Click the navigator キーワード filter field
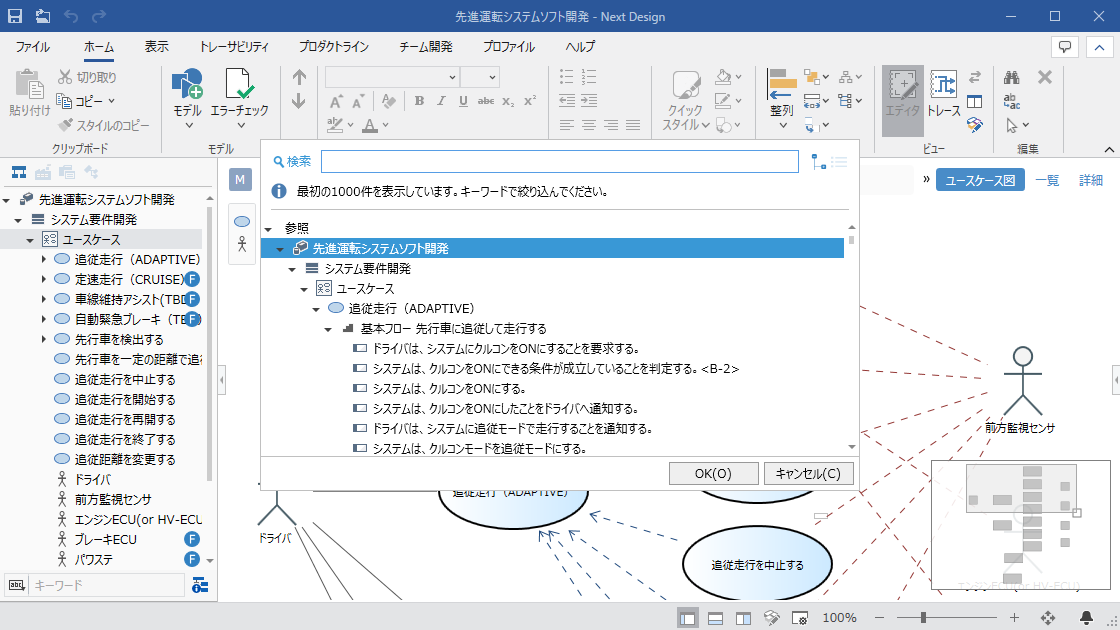 [108, 585]
